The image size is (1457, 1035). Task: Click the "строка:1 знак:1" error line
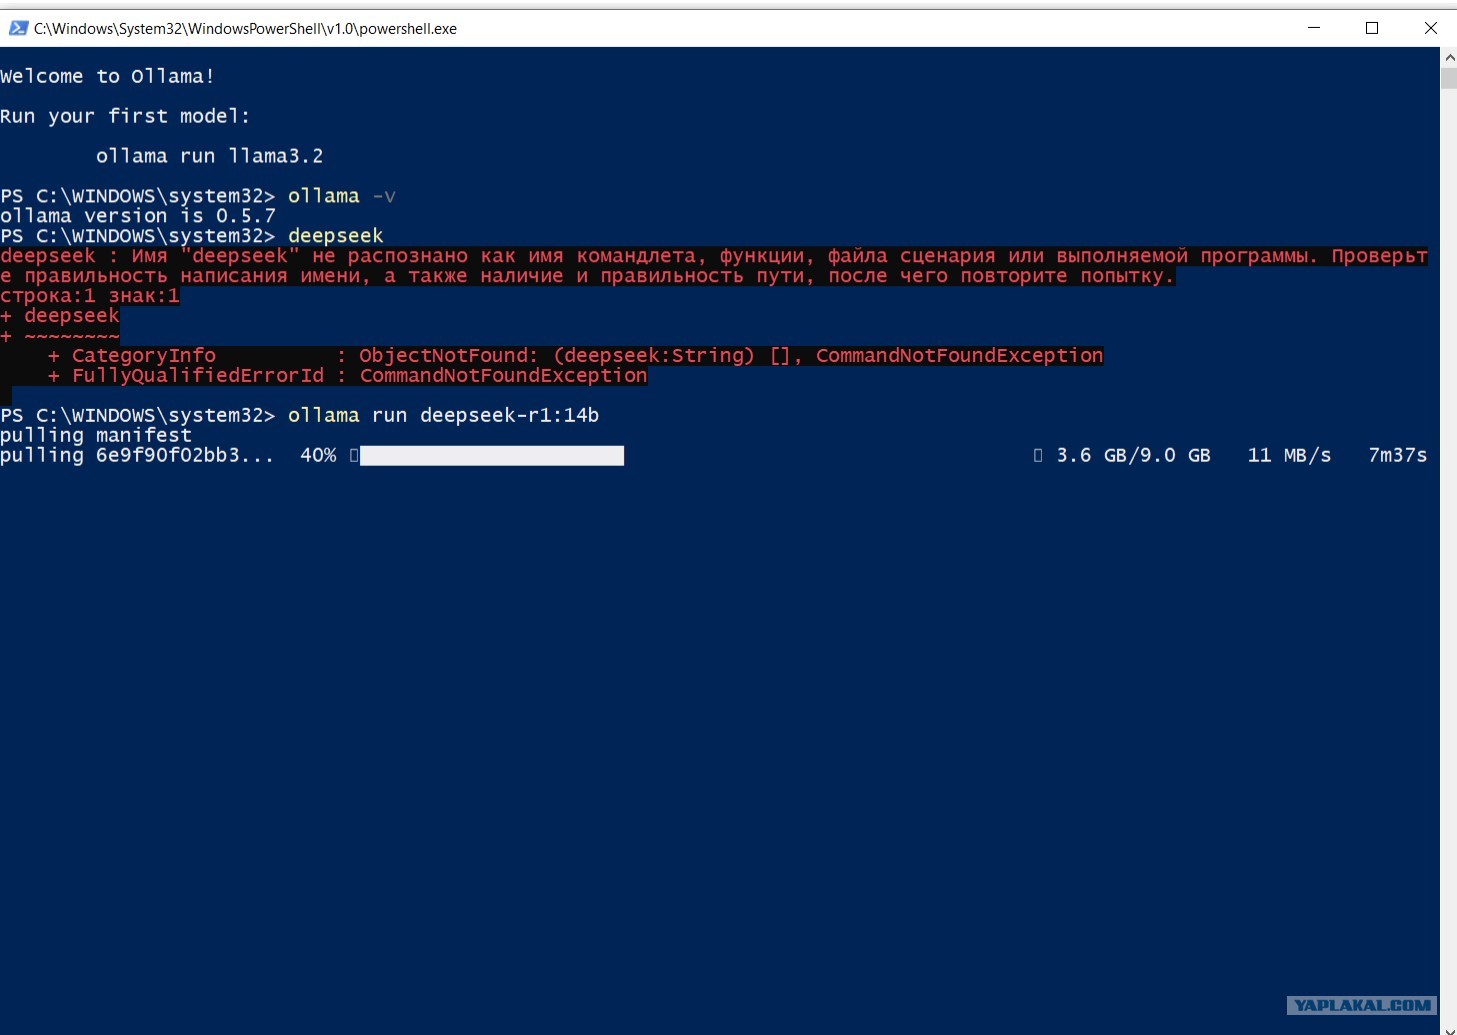pos(90,296)
